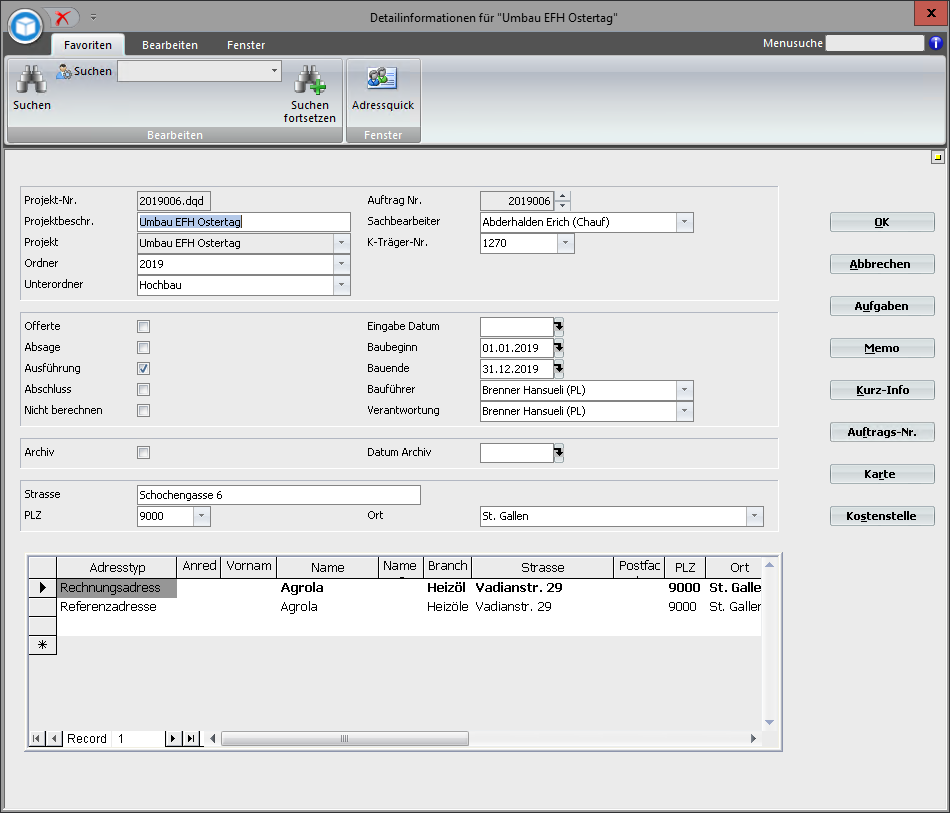Screen dimensions: 950x813
Task: Click the Aufgaben button
Action: coord(881,306)
